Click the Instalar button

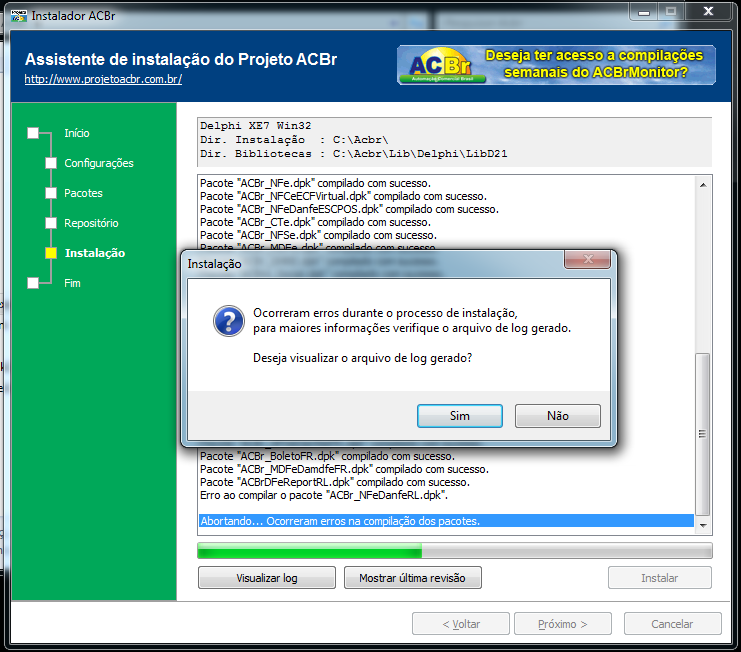click(659, 578)
